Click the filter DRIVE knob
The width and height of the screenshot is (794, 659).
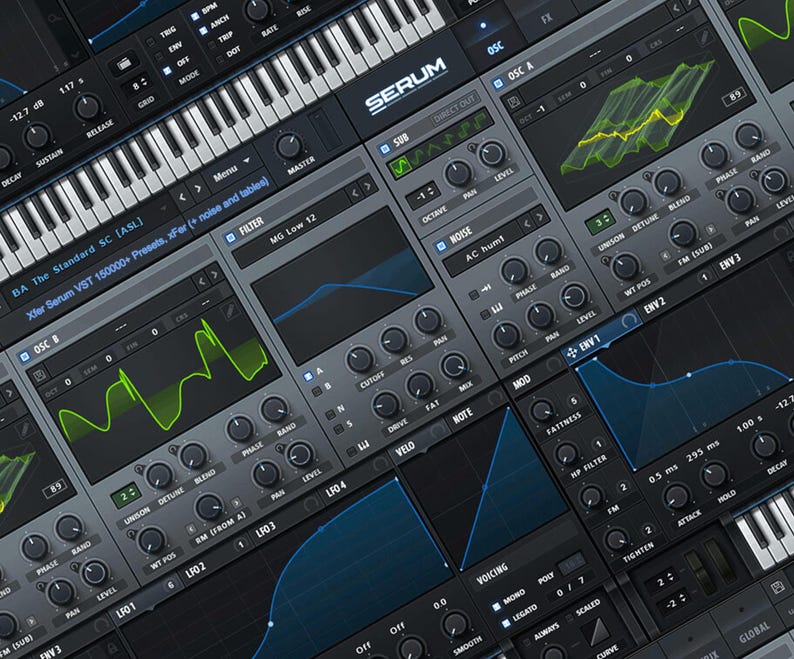[x=385, y=404]
